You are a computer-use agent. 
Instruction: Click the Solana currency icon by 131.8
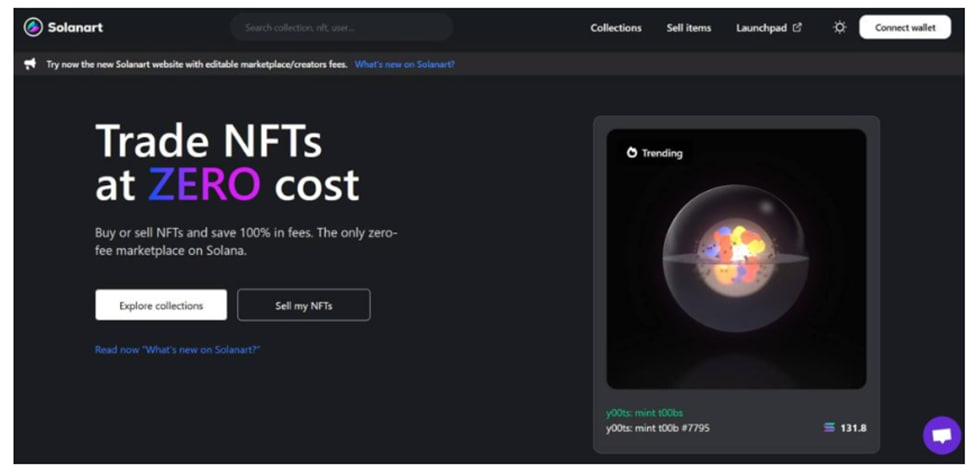pos(829,428)
